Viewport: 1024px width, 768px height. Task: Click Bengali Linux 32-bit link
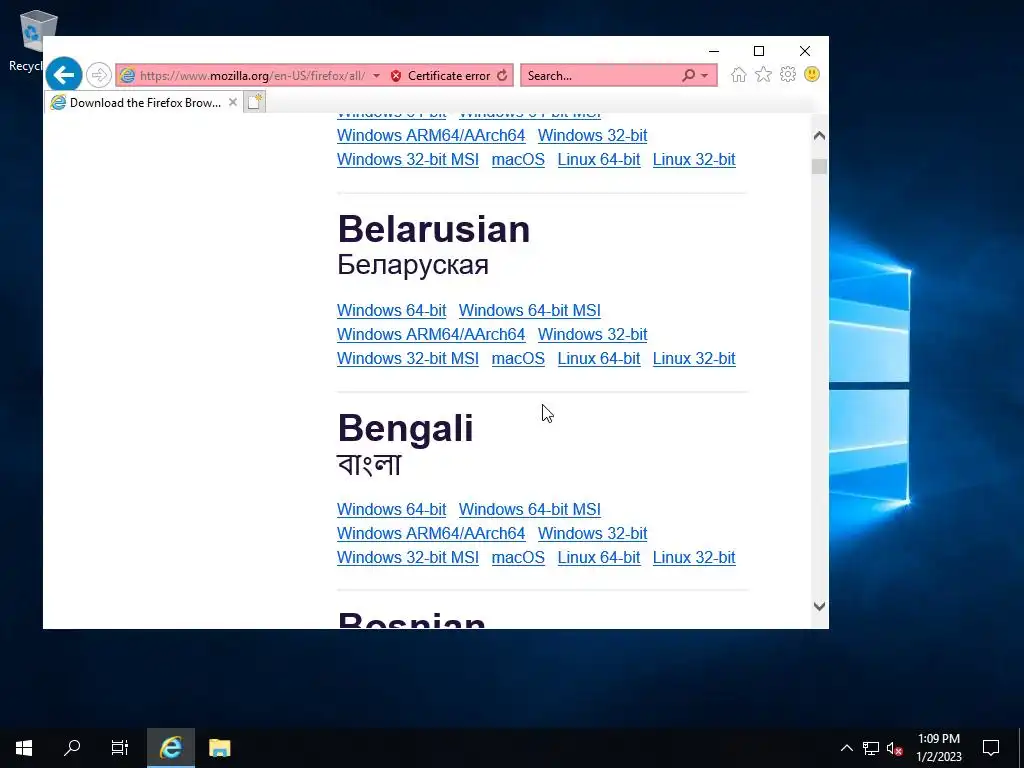[x=694, y=558]
